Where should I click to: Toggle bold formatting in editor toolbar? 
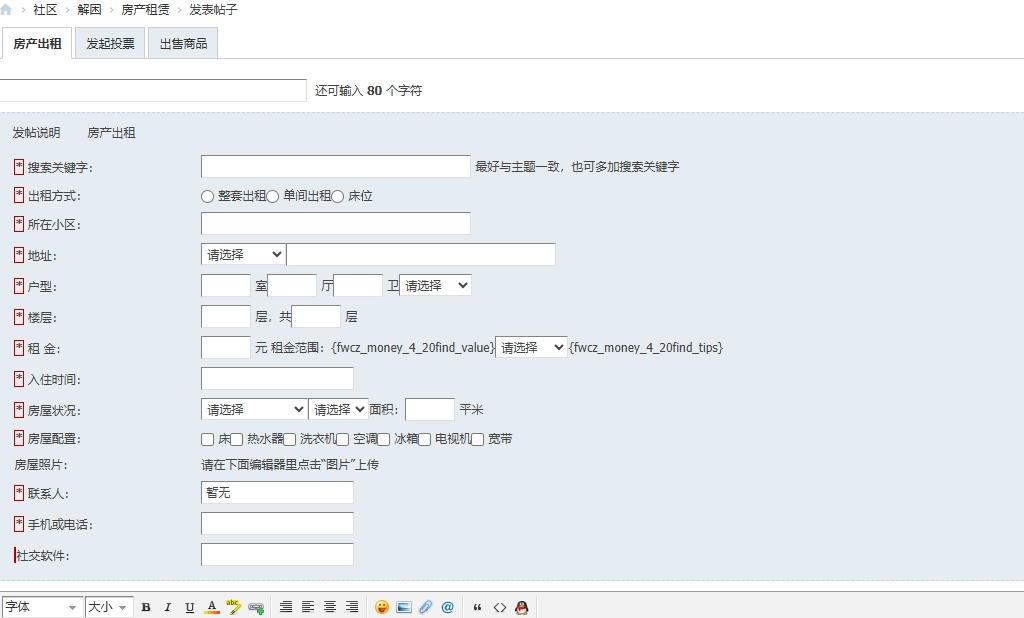click(x=146, y=607)
